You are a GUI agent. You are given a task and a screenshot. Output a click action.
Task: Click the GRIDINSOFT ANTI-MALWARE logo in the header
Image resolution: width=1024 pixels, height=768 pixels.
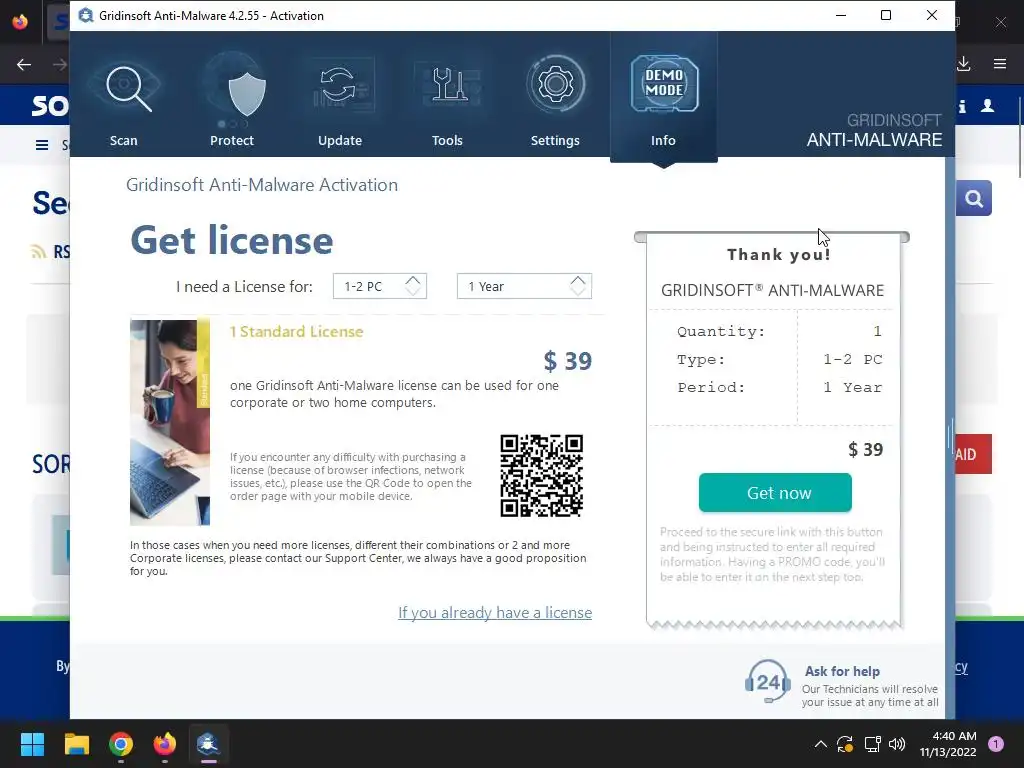click(x=874, y=131)
